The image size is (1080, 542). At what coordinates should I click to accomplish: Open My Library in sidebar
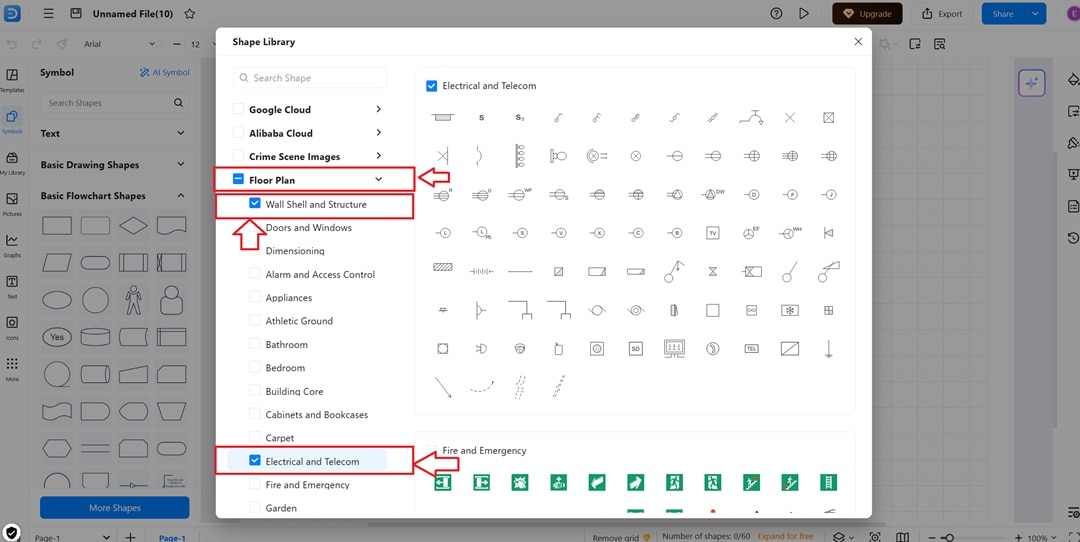point(12,163)
